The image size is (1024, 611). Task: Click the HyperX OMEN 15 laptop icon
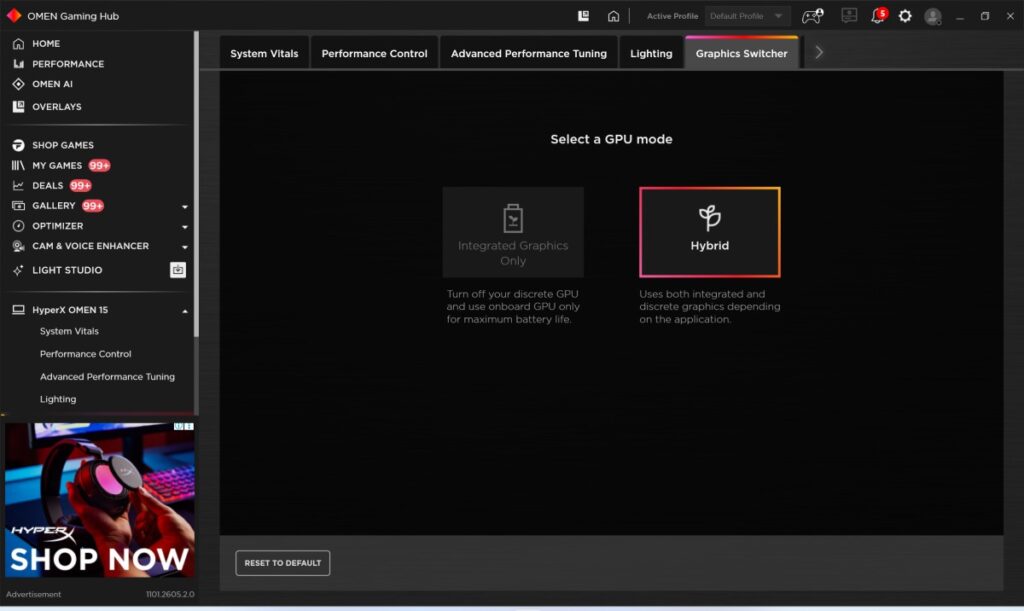click(18, 310)
